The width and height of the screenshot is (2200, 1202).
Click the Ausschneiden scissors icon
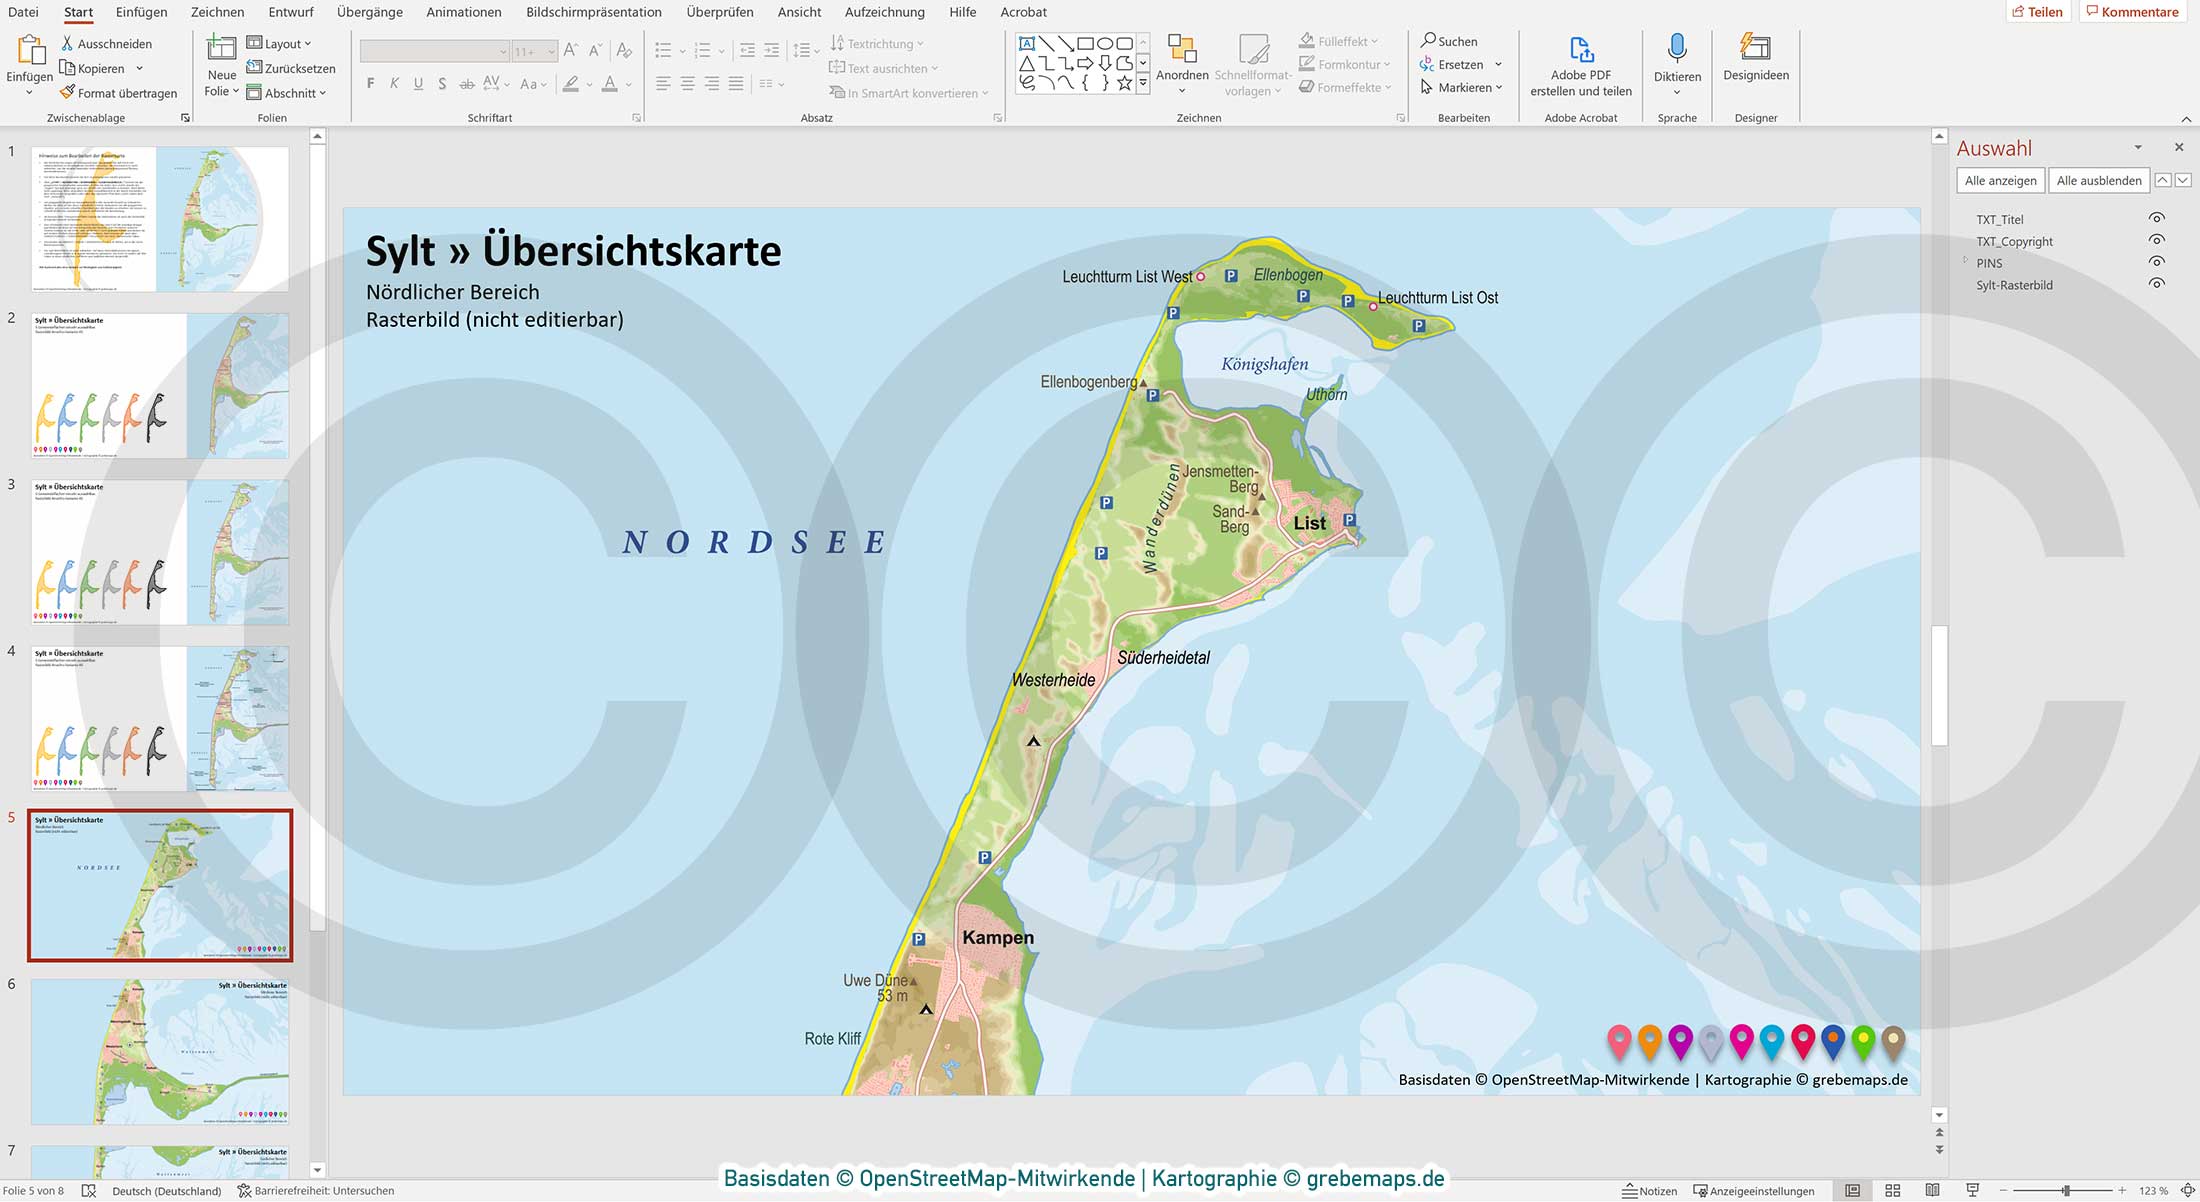[68, 43]
